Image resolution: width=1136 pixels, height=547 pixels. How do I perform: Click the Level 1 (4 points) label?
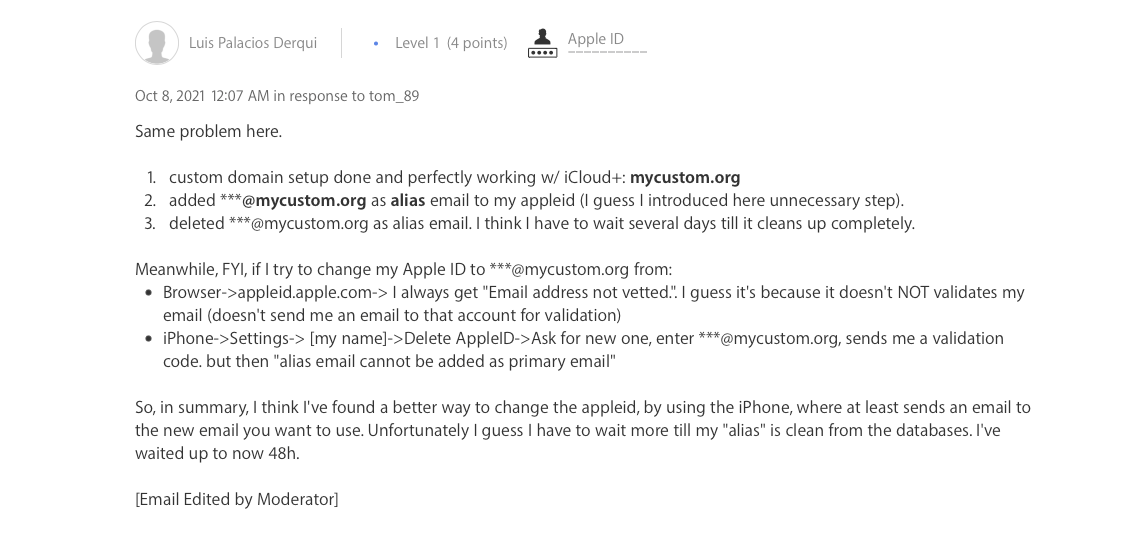(450, 43)
